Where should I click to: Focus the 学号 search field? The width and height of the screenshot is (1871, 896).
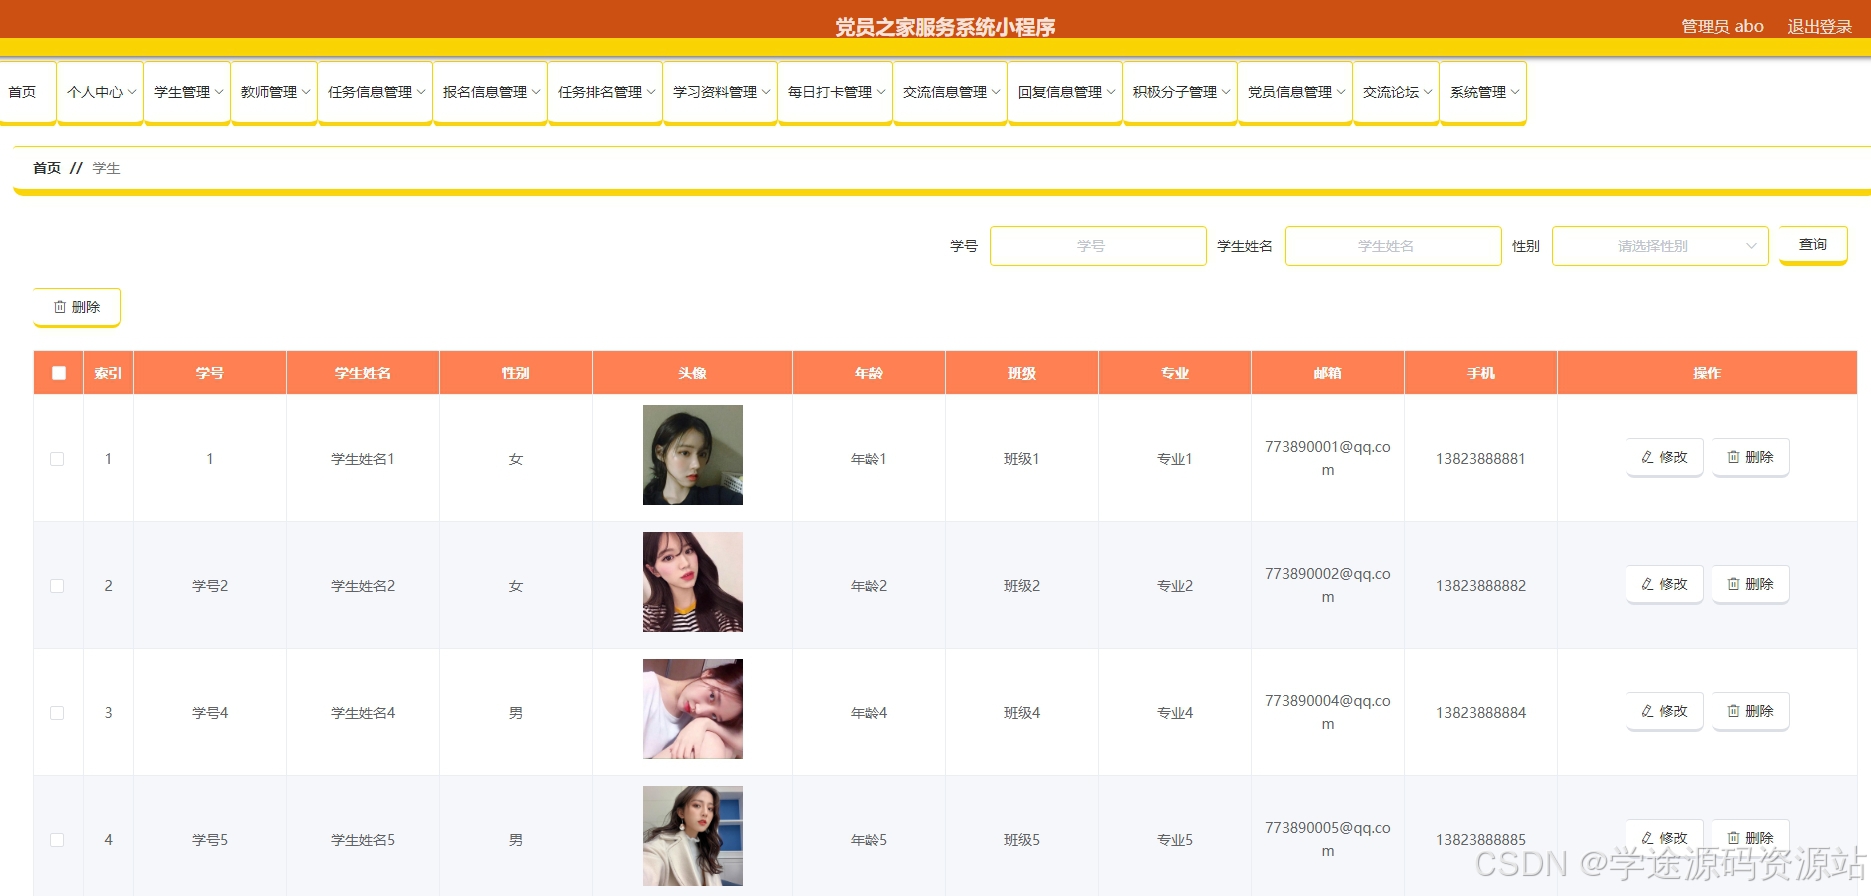1098,246
